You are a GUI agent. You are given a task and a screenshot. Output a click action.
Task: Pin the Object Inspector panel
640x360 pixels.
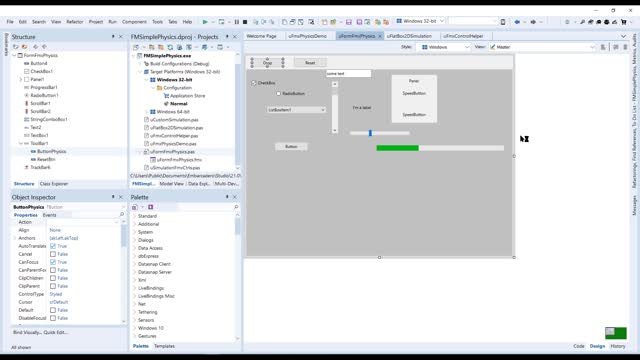pos(113,197)
